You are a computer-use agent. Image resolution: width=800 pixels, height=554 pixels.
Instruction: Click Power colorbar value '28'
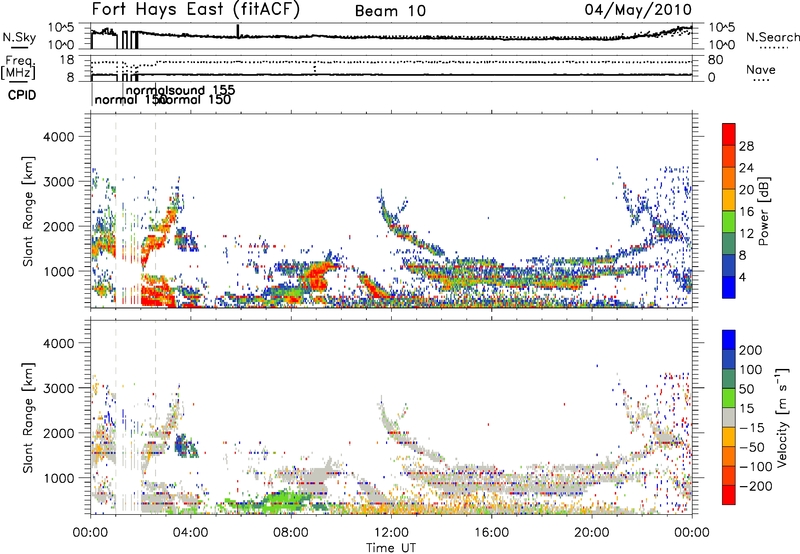[x=746, y=146]
